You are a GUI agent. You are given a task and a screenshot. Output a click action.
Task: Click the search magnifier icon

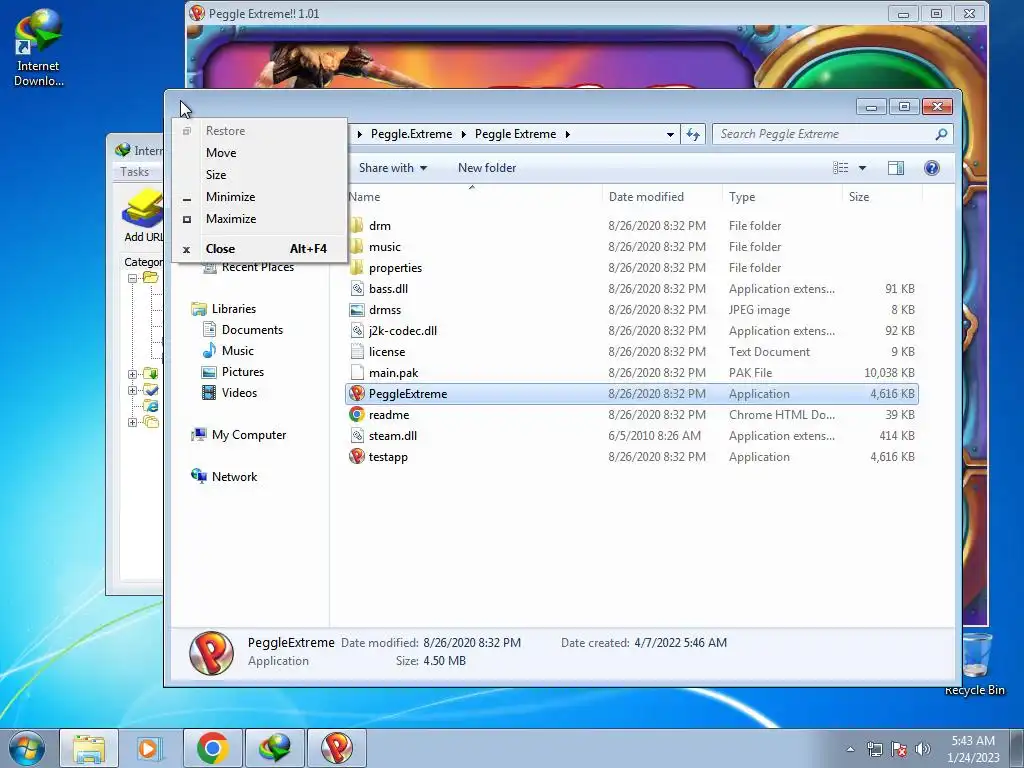click(941, 134)
